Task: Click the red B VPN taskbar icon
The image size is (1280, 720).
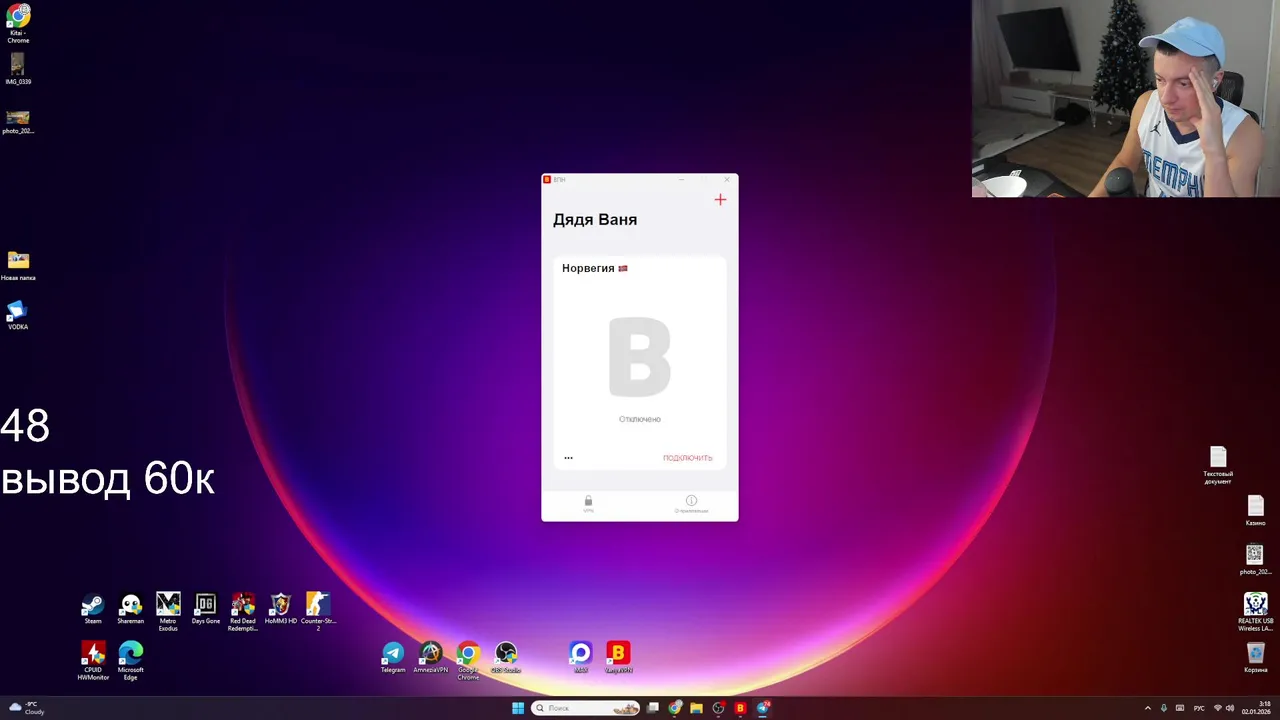Action: click(740, 708)
